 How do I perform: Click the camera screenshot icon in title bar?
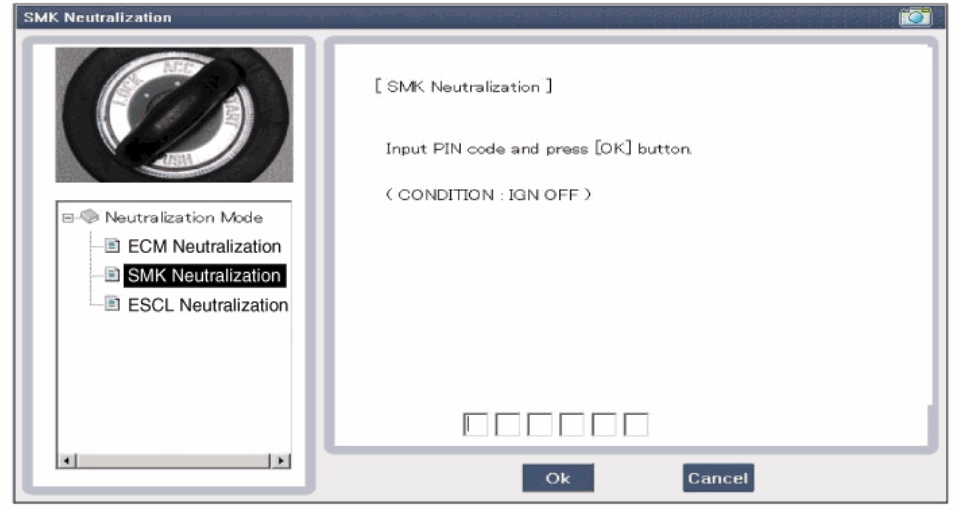pos(916,17)
